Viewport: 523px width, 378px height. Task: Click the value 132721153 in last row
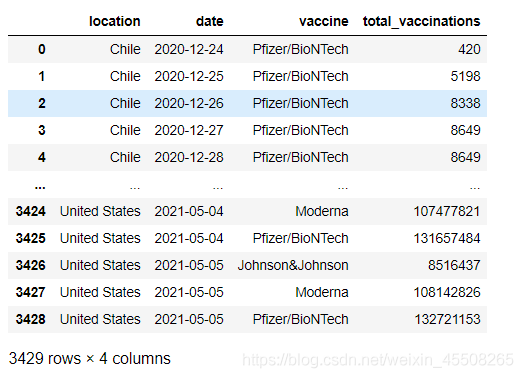pyautogui.click(x=447, y=320)
